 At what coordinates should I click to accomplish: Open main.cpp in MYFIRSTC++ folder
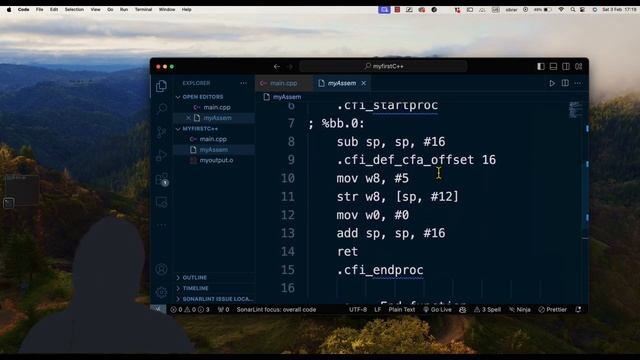213,139
